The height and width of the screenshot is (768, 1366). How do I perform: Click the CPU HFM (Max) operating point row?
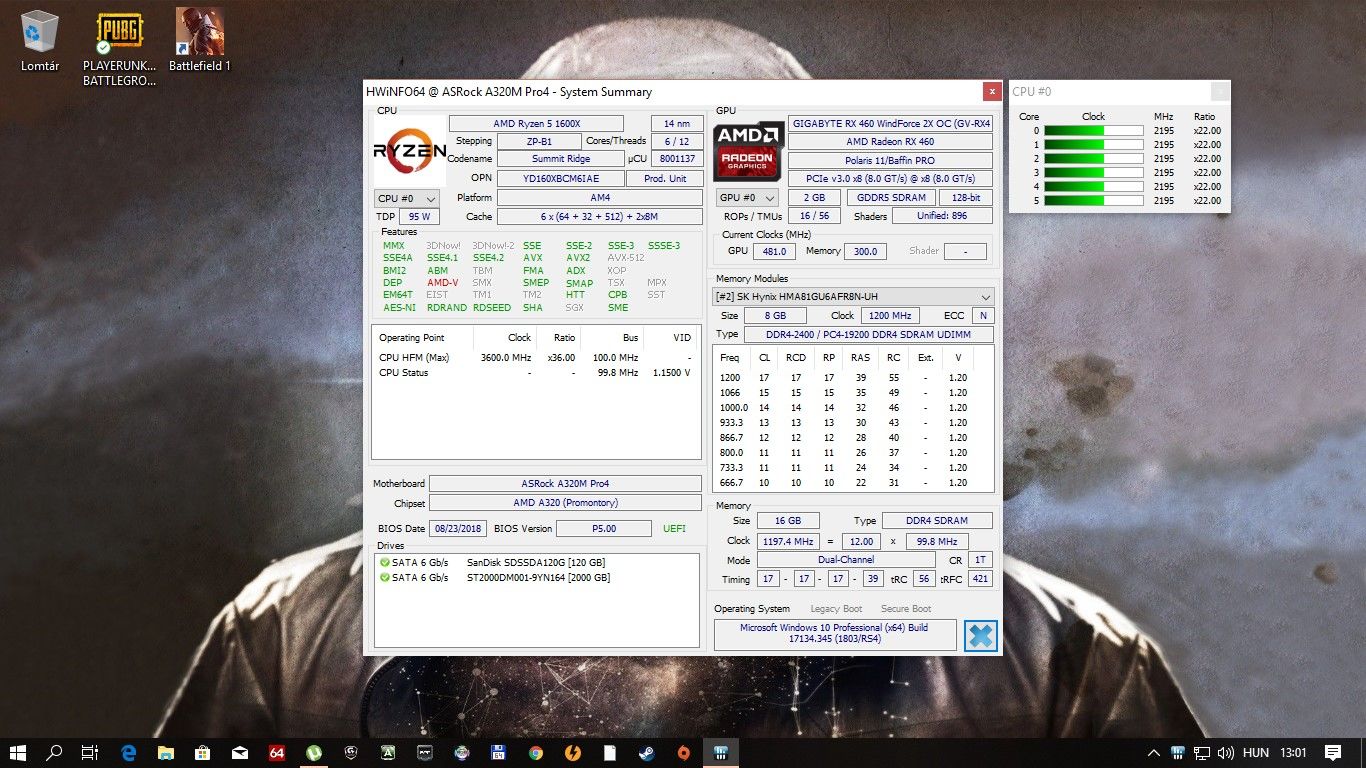(x=535, y=358)
